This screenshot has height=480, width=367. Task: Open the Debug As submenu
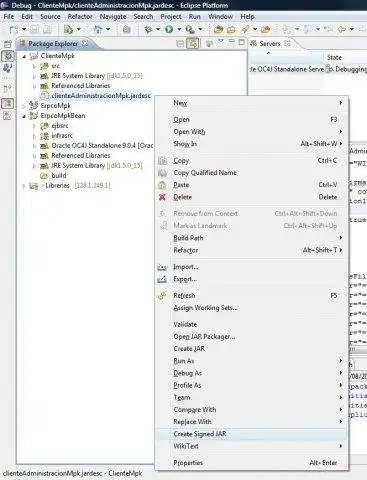(252, 373)
